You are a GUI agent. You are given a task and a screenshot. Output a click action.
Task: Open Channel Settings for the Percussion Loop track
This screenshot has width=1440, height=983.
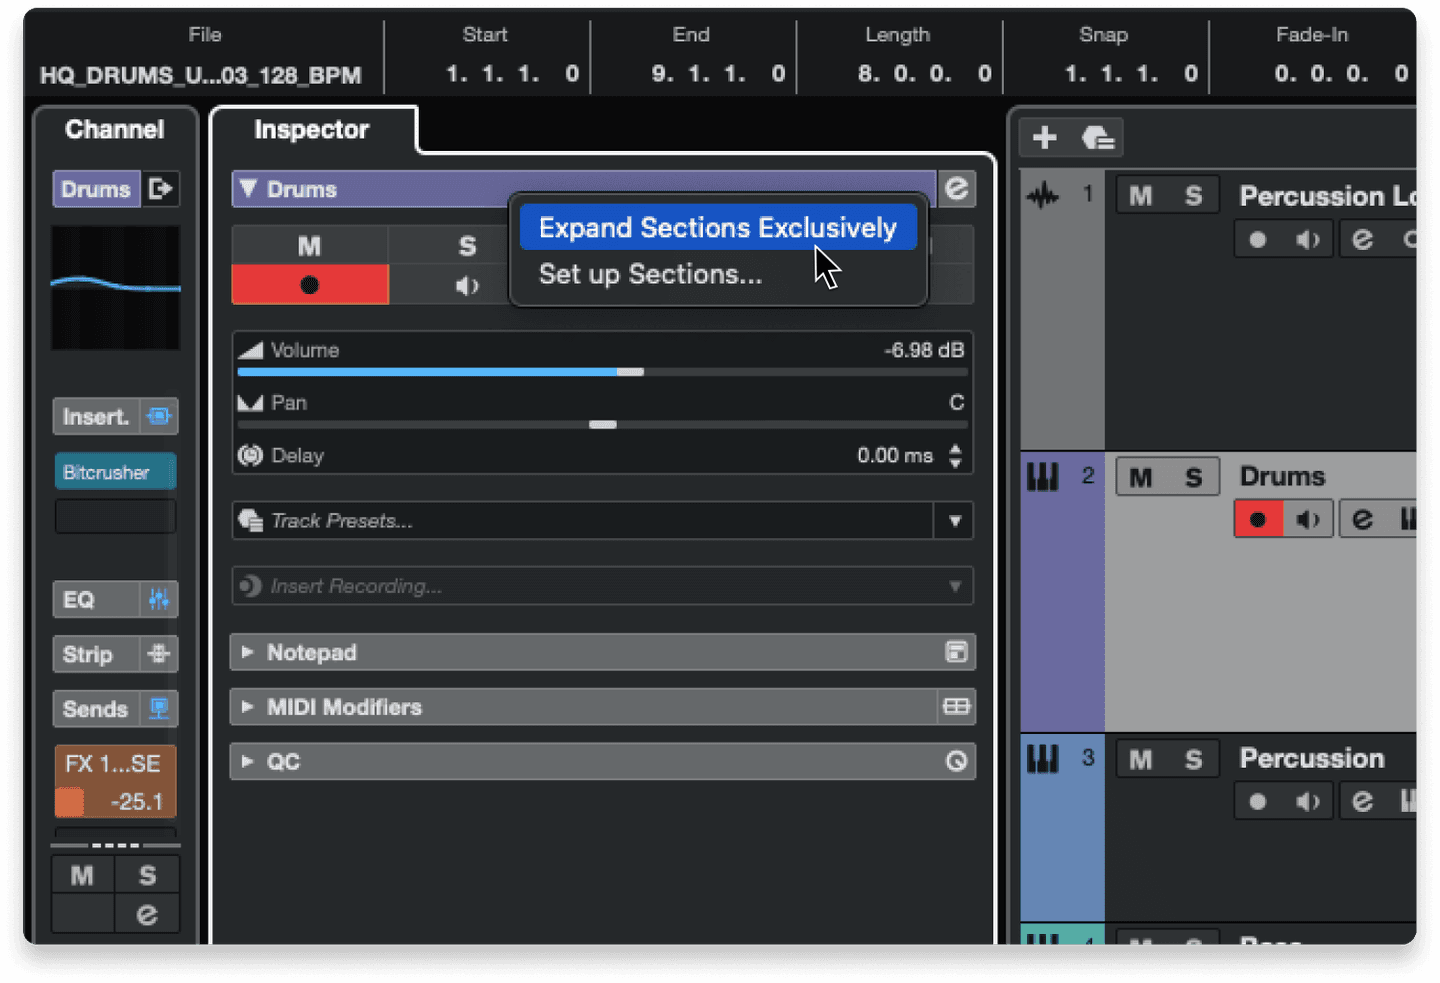click(x=1362, y=238)
